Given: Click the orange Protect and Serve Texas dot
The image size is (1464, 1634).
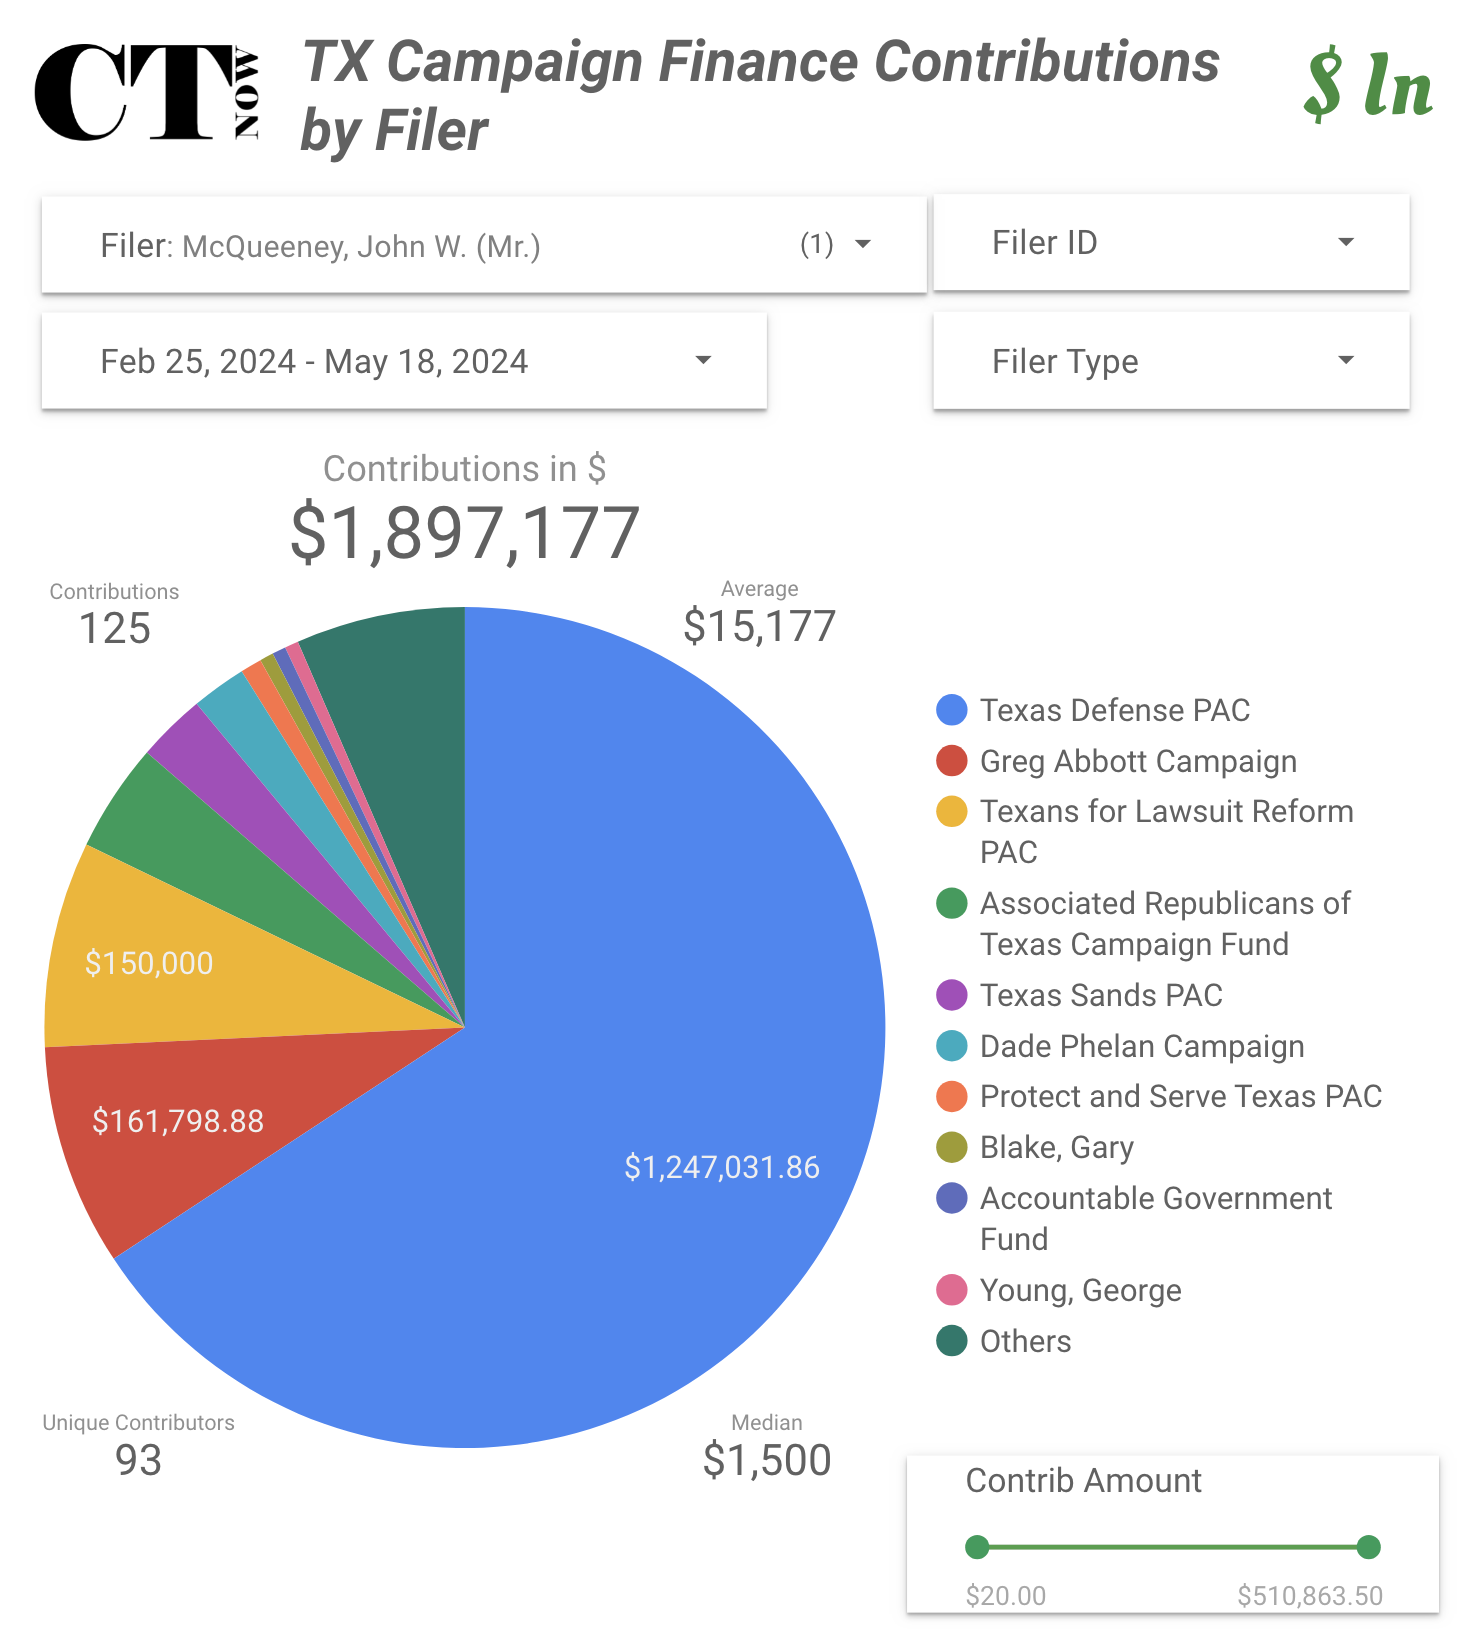Looking at the screenshot, I should coord(952,1097).
